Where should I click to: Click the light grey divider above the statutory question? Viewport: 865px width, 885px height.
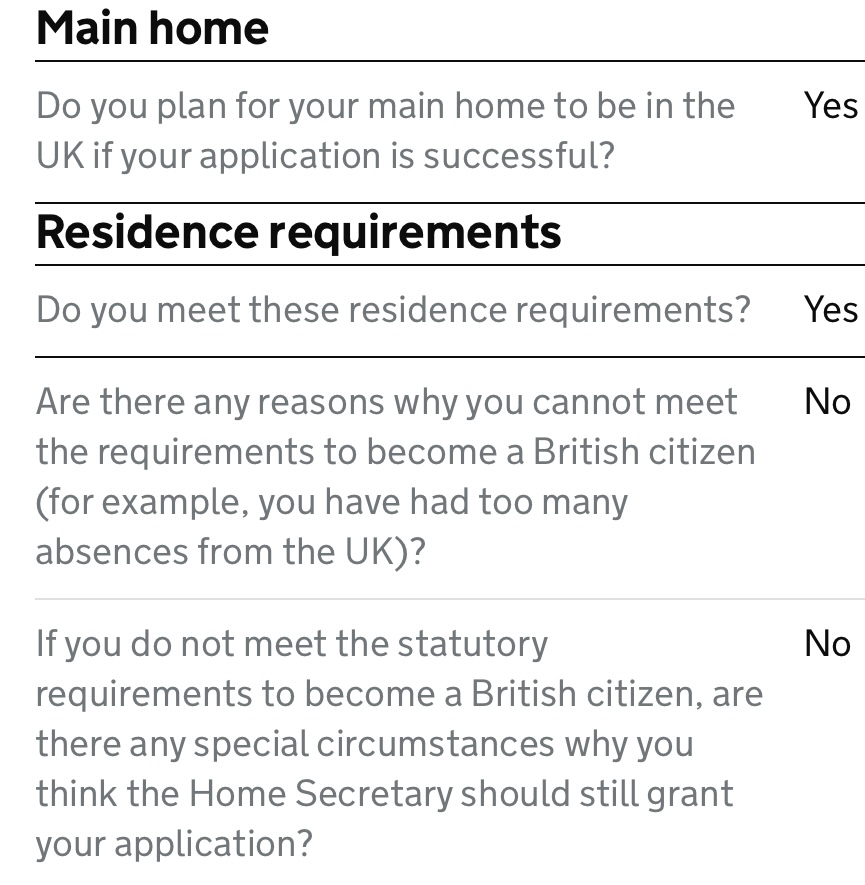(450, 599)
